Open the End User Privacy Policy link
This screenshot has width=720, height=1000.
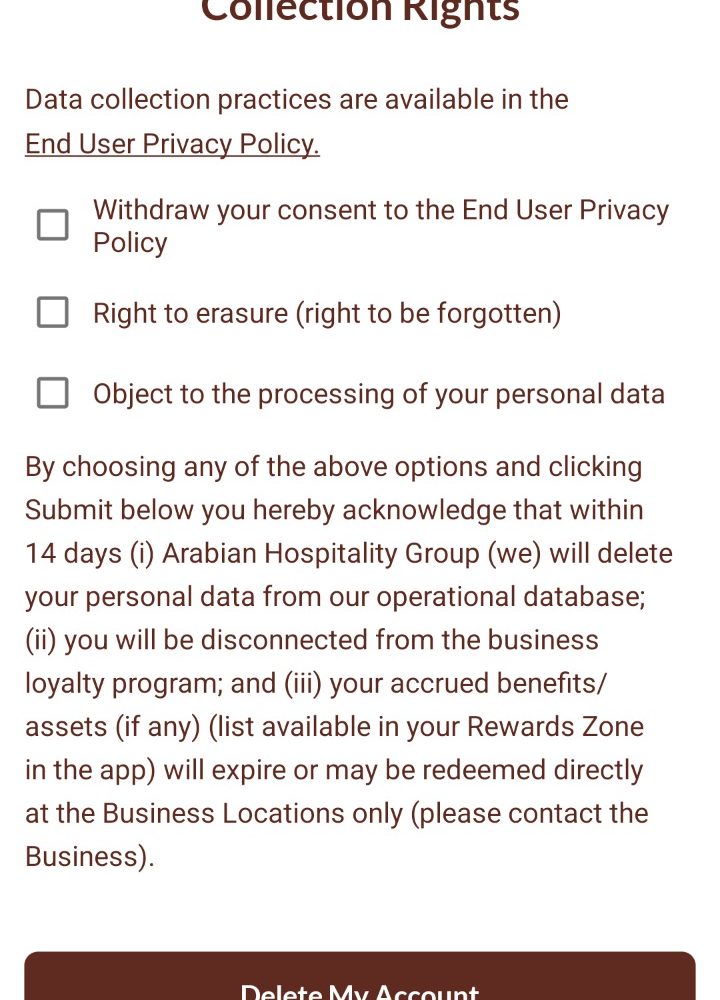point(172,144)
